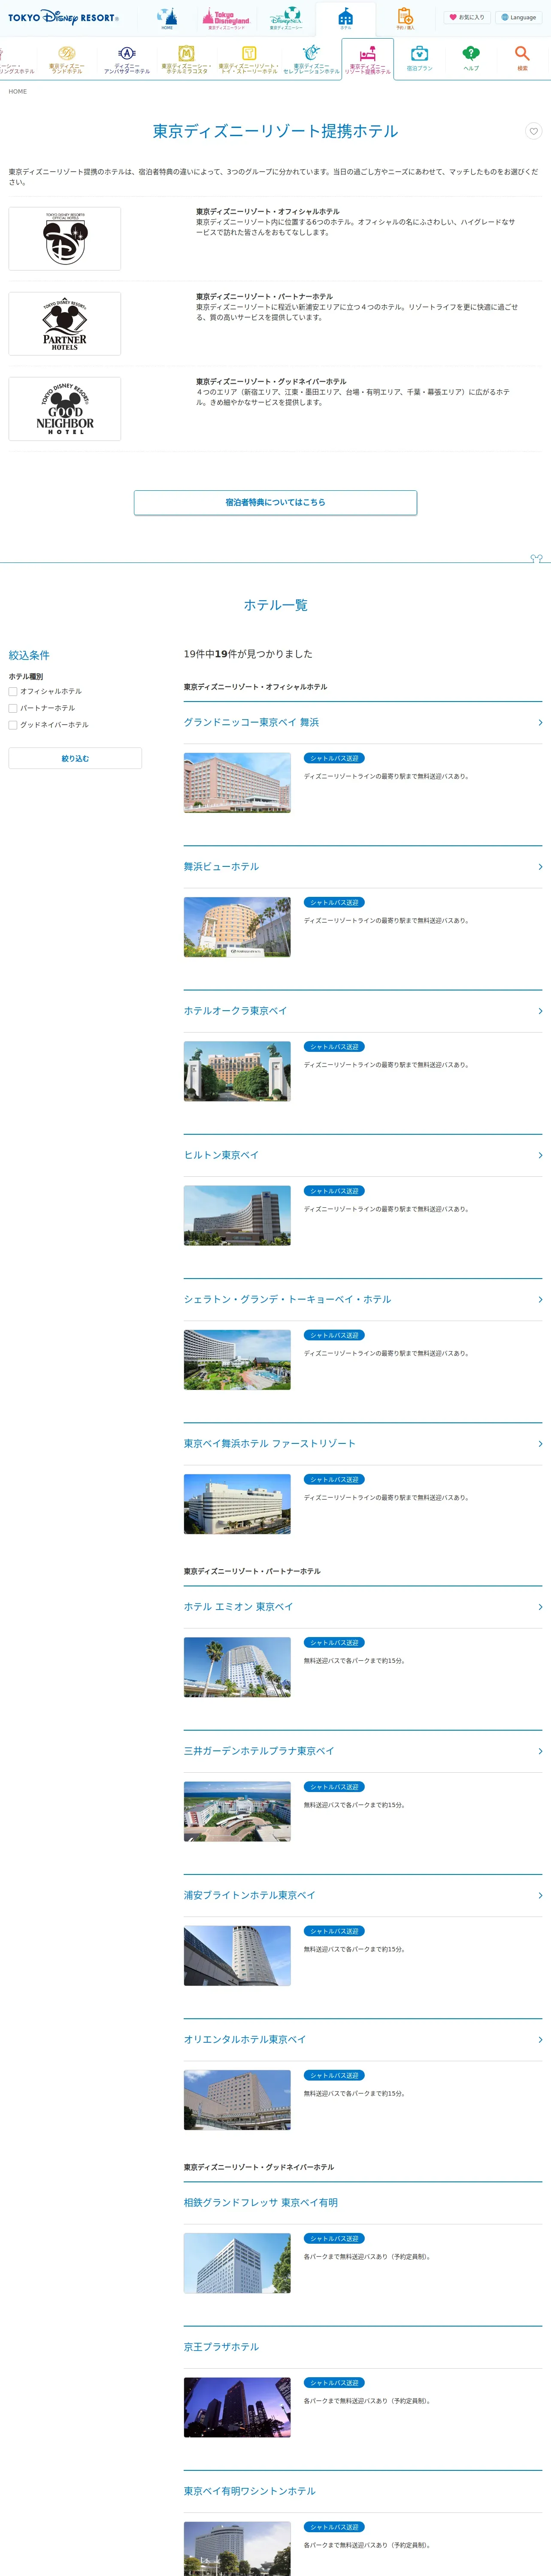Click the Good Neighbor Hotel logo
The width and height of the screenshot is (551, 2576).
pos(65,409)
